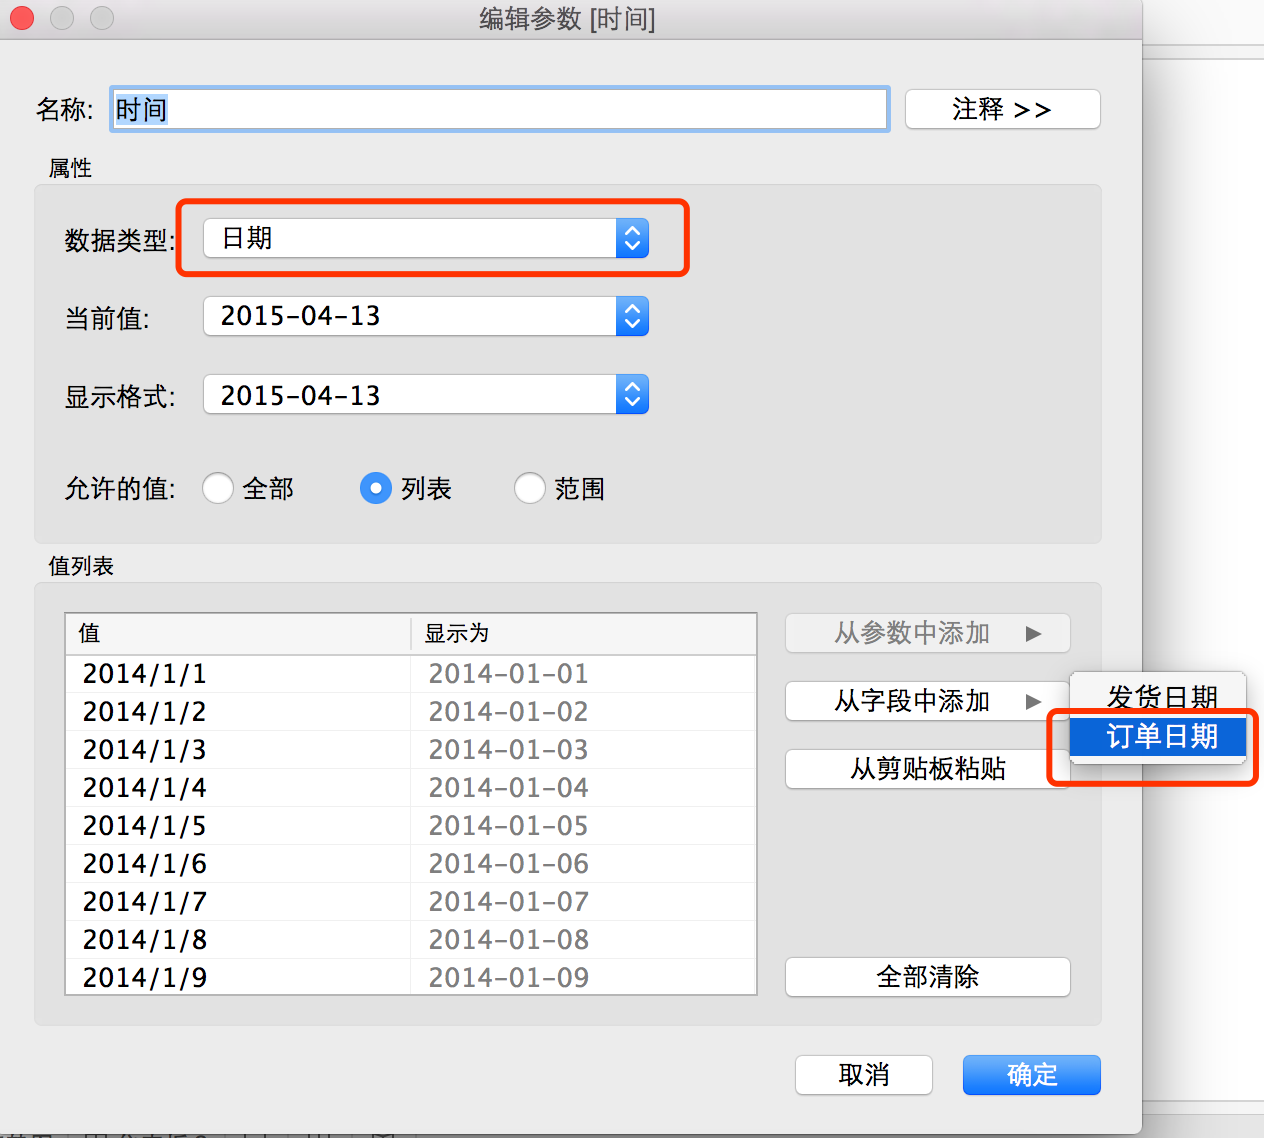
Task: Open the 显示格式 dropdown
Action: [426, 395]
